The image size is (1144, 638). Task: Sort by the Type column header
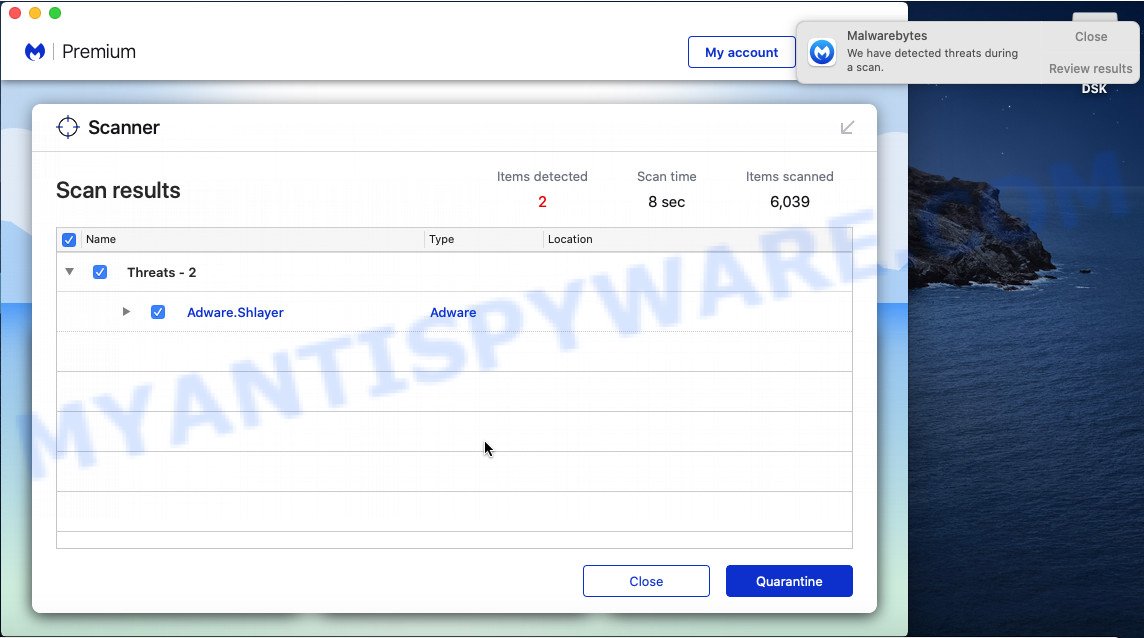click(441, 239)
